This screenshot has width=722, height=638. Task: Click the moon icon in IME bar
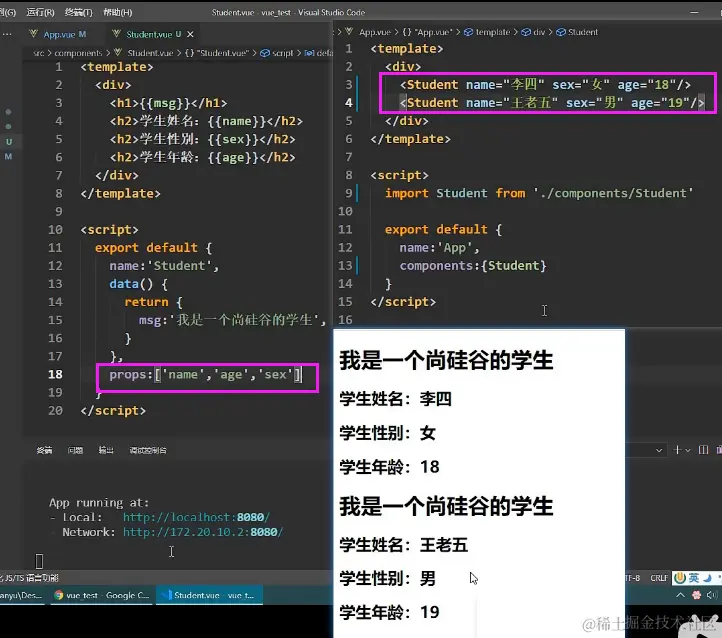pyautogui.click(x=707, y=578)
